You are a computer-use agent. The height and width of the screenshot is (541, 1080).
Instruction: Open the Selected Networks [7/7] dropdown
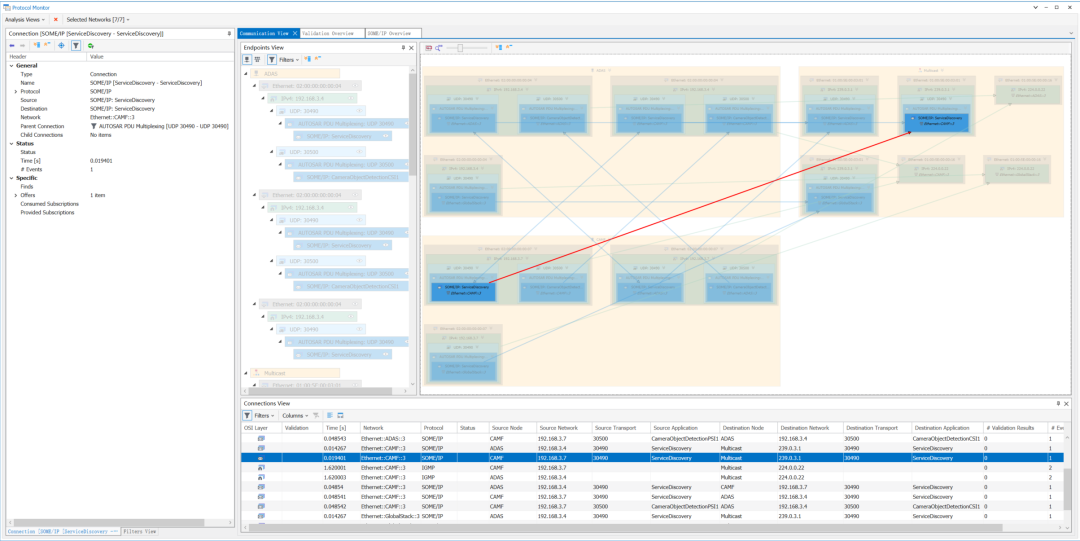(x=98, y=20)
